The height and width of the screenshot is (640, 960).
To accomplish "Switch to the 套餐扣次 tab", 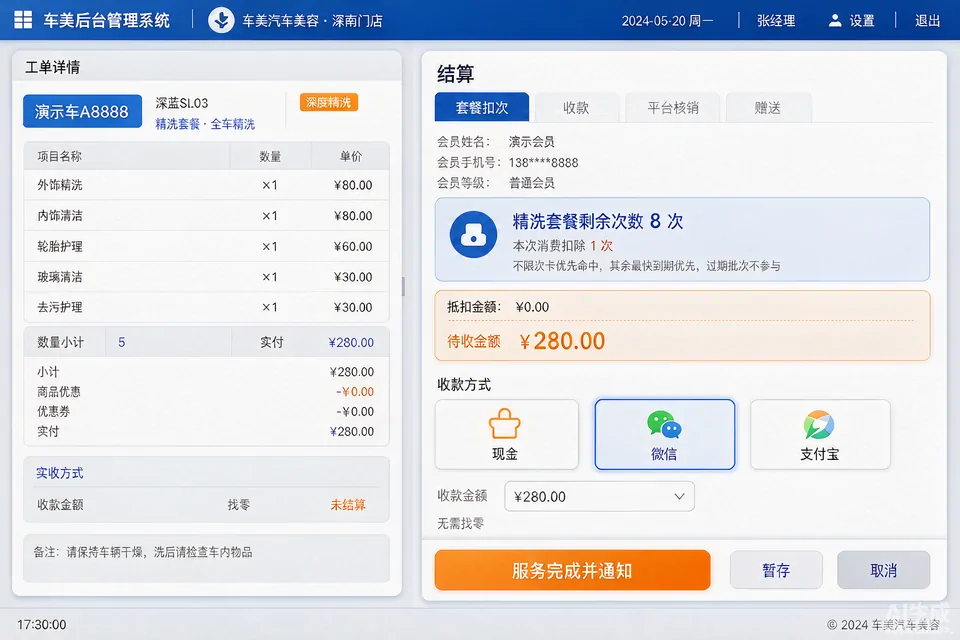I will 482,108.
